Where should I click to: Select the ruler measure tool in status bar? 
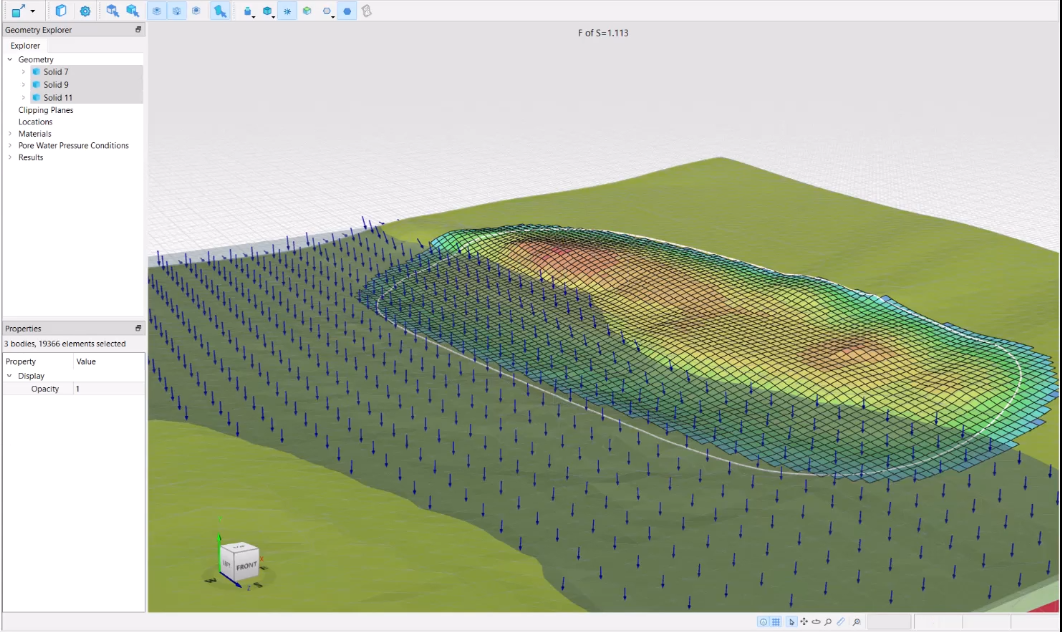tap(840, 622)
